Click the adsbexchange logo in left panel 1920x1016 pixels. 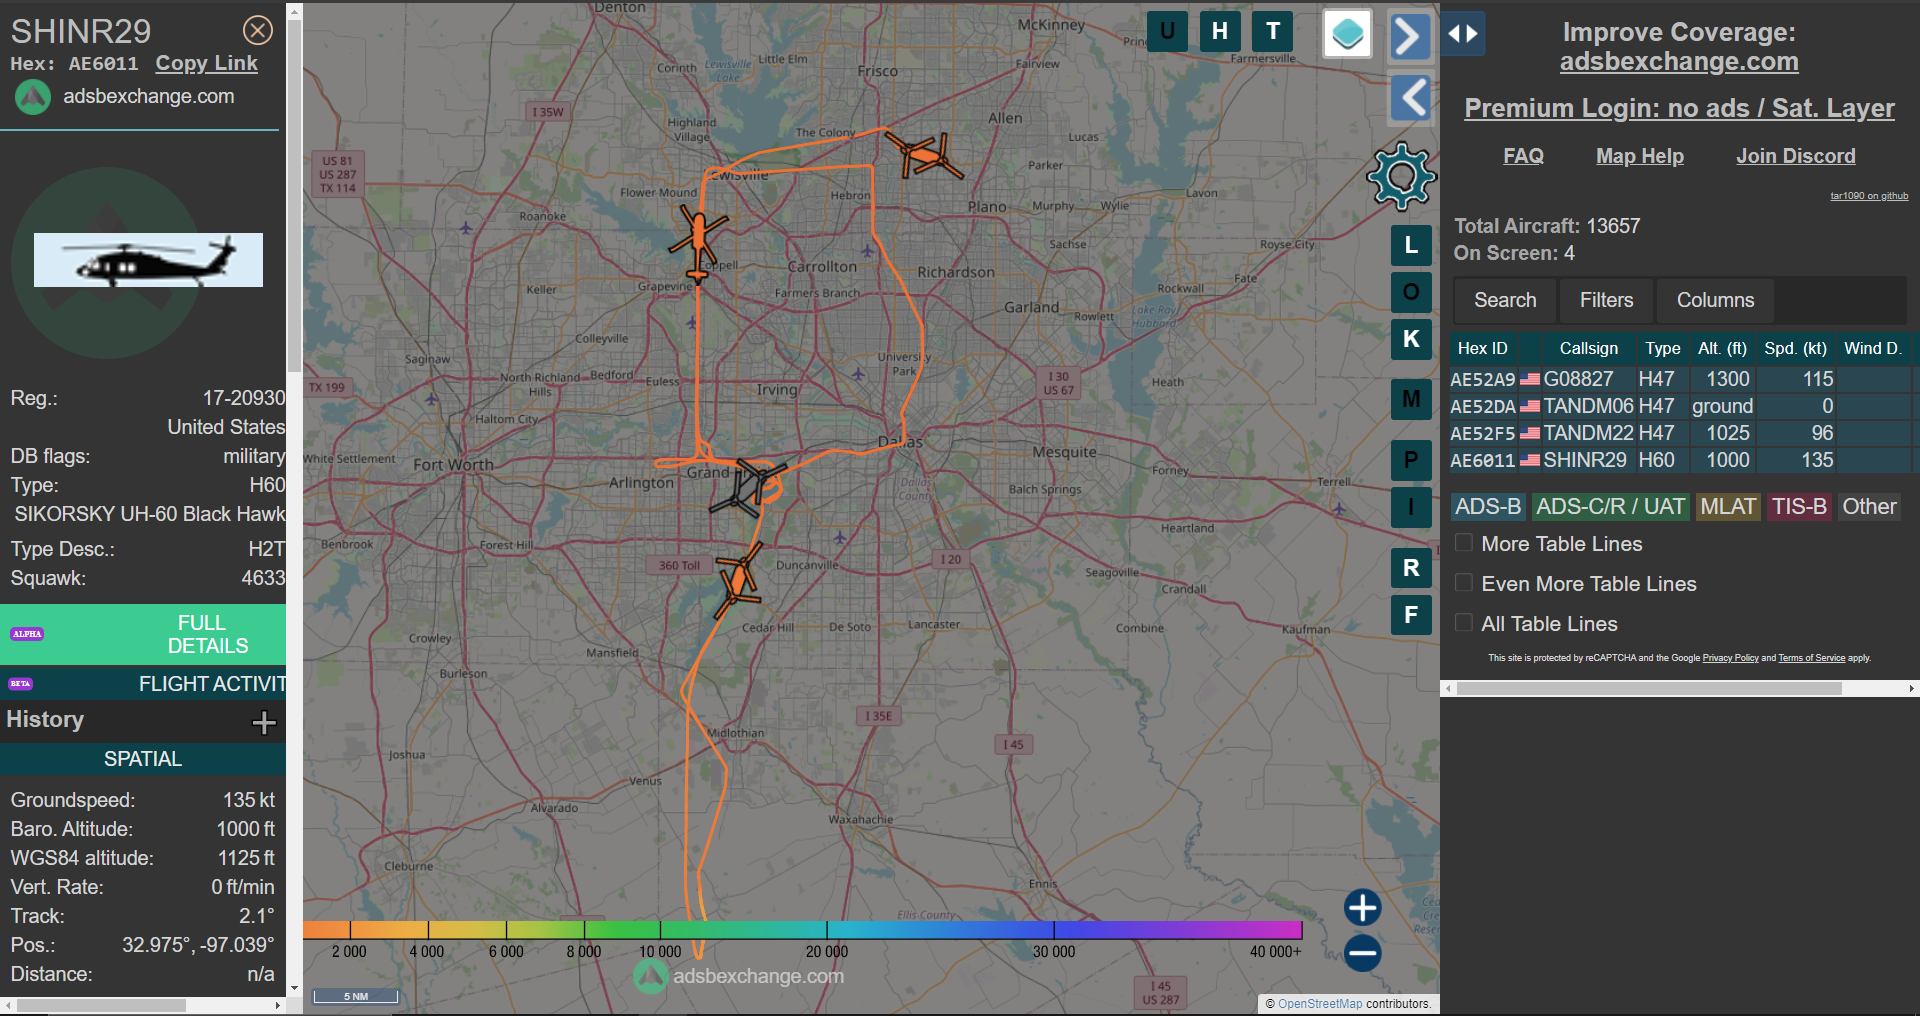[x=33, y=97]
